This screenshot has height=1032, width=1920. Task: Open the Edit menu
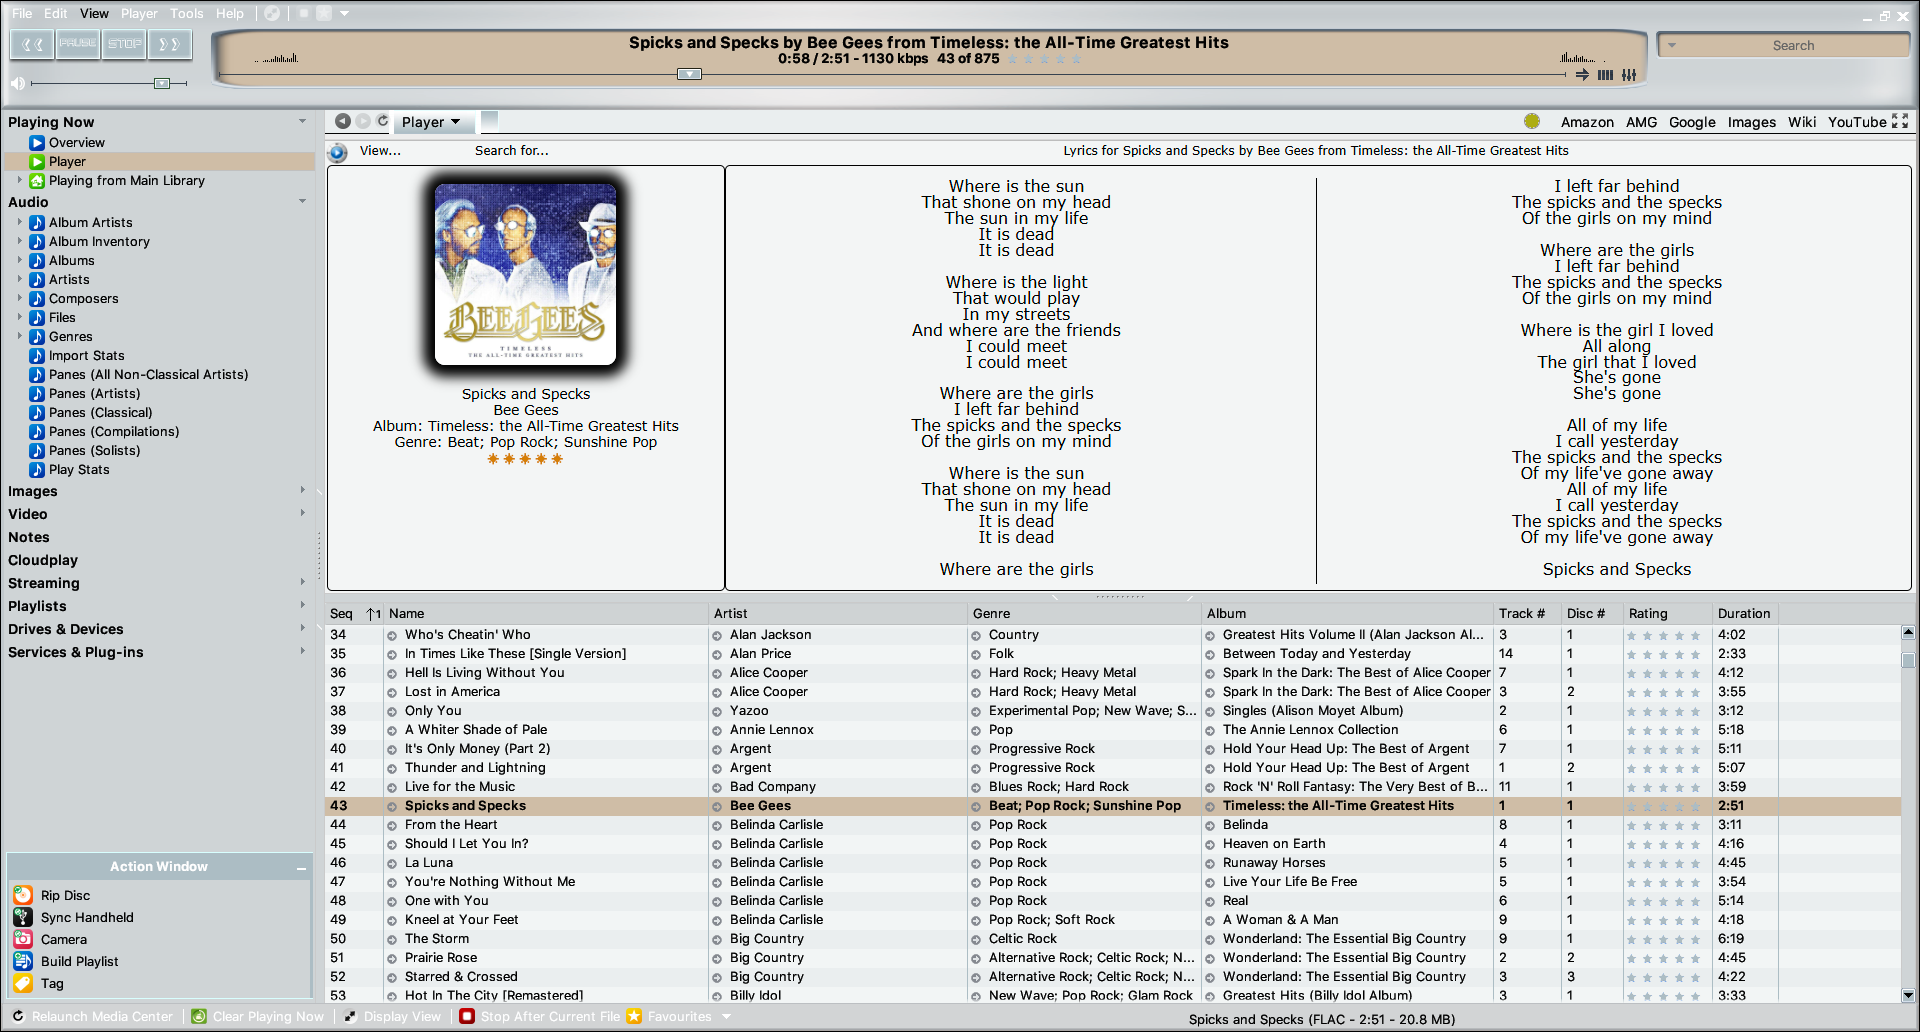tap(56, 13)
